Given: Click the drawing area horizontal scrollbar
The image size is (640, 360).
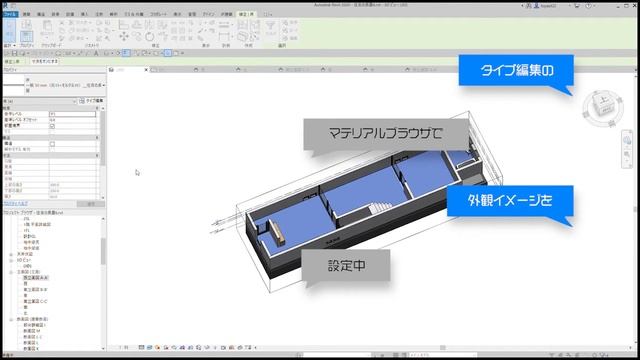Looking at the screenshot, I should pos(442,348).
